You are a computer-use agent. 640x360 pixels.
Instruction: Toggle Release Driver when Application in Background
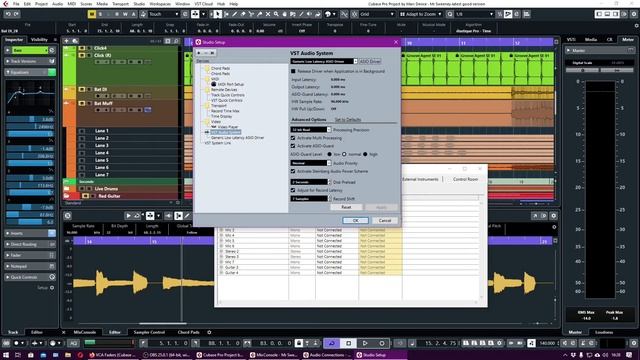(293, 71)
